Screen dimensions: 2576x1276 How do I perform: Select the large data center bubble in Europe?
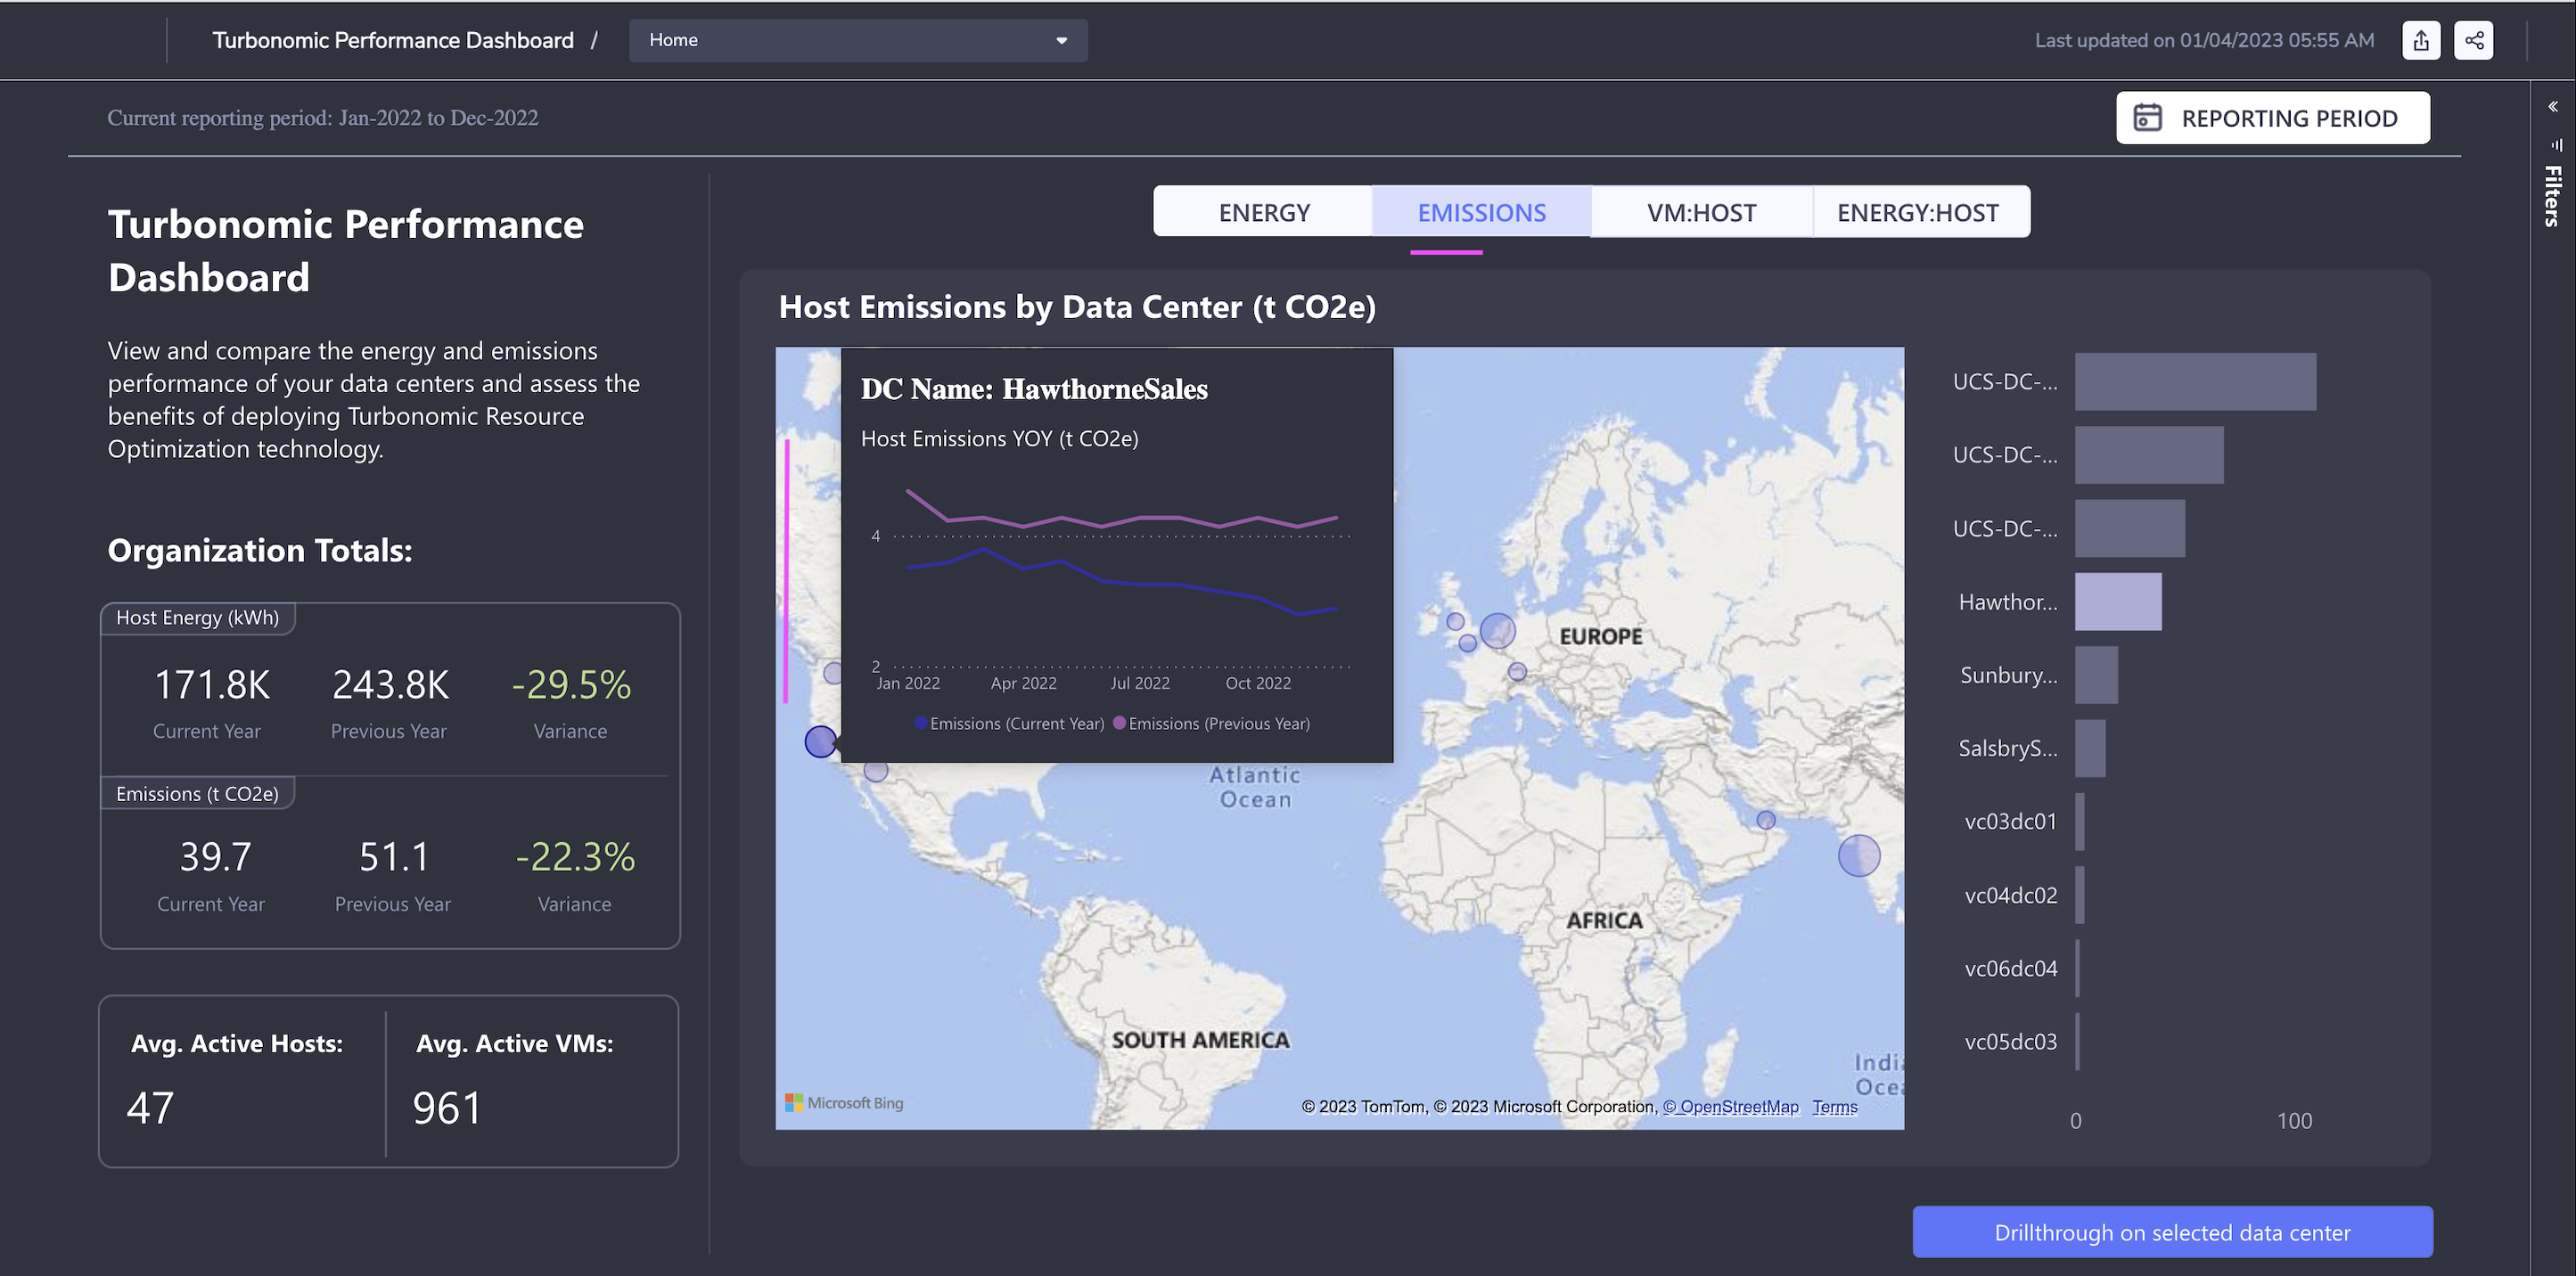pos(1497,631)
